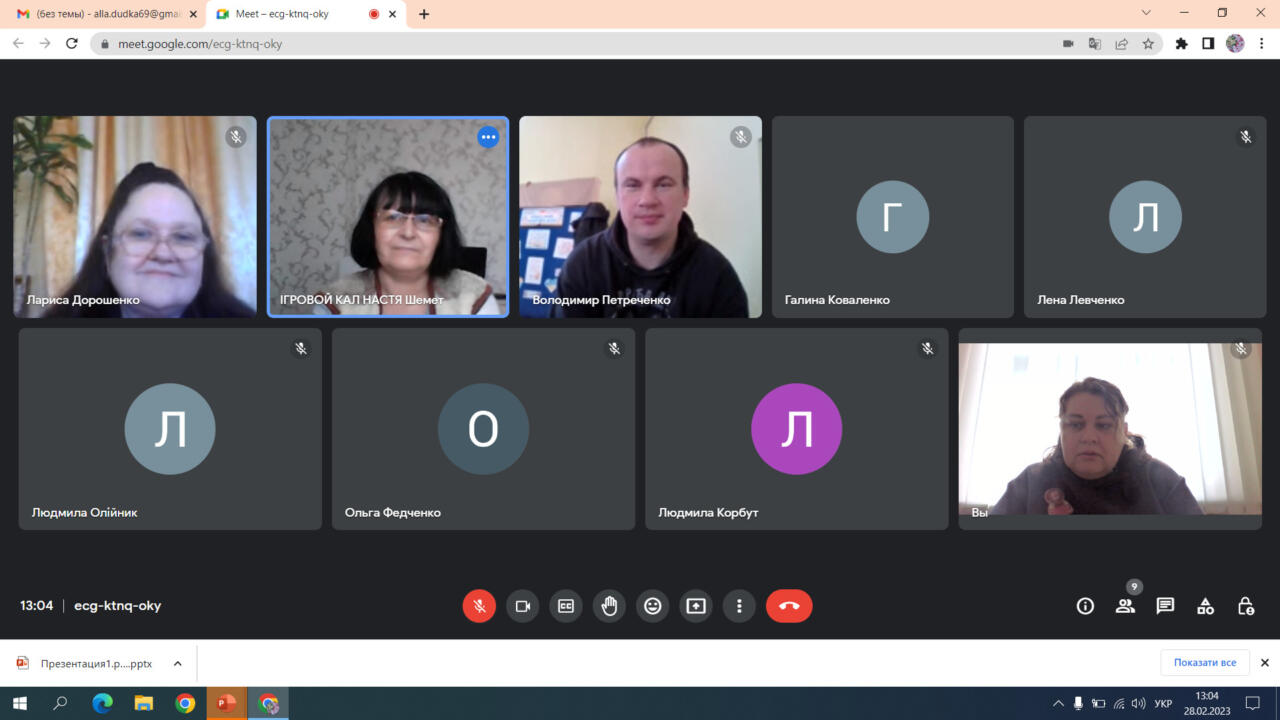Open the extensions puzzle icon

[1181, 44]
